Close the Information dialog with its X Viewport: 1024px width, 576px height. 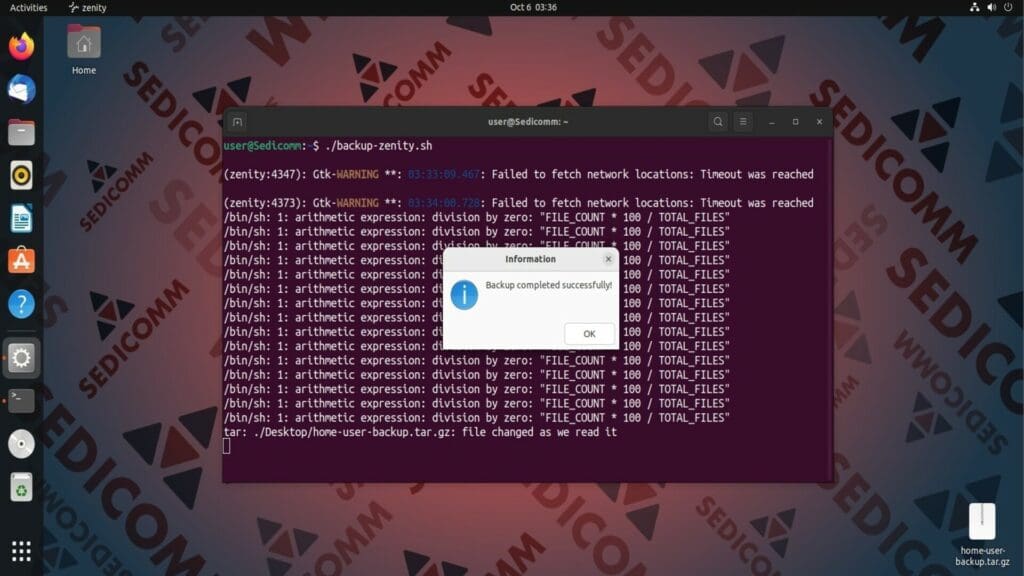point(608,258)
